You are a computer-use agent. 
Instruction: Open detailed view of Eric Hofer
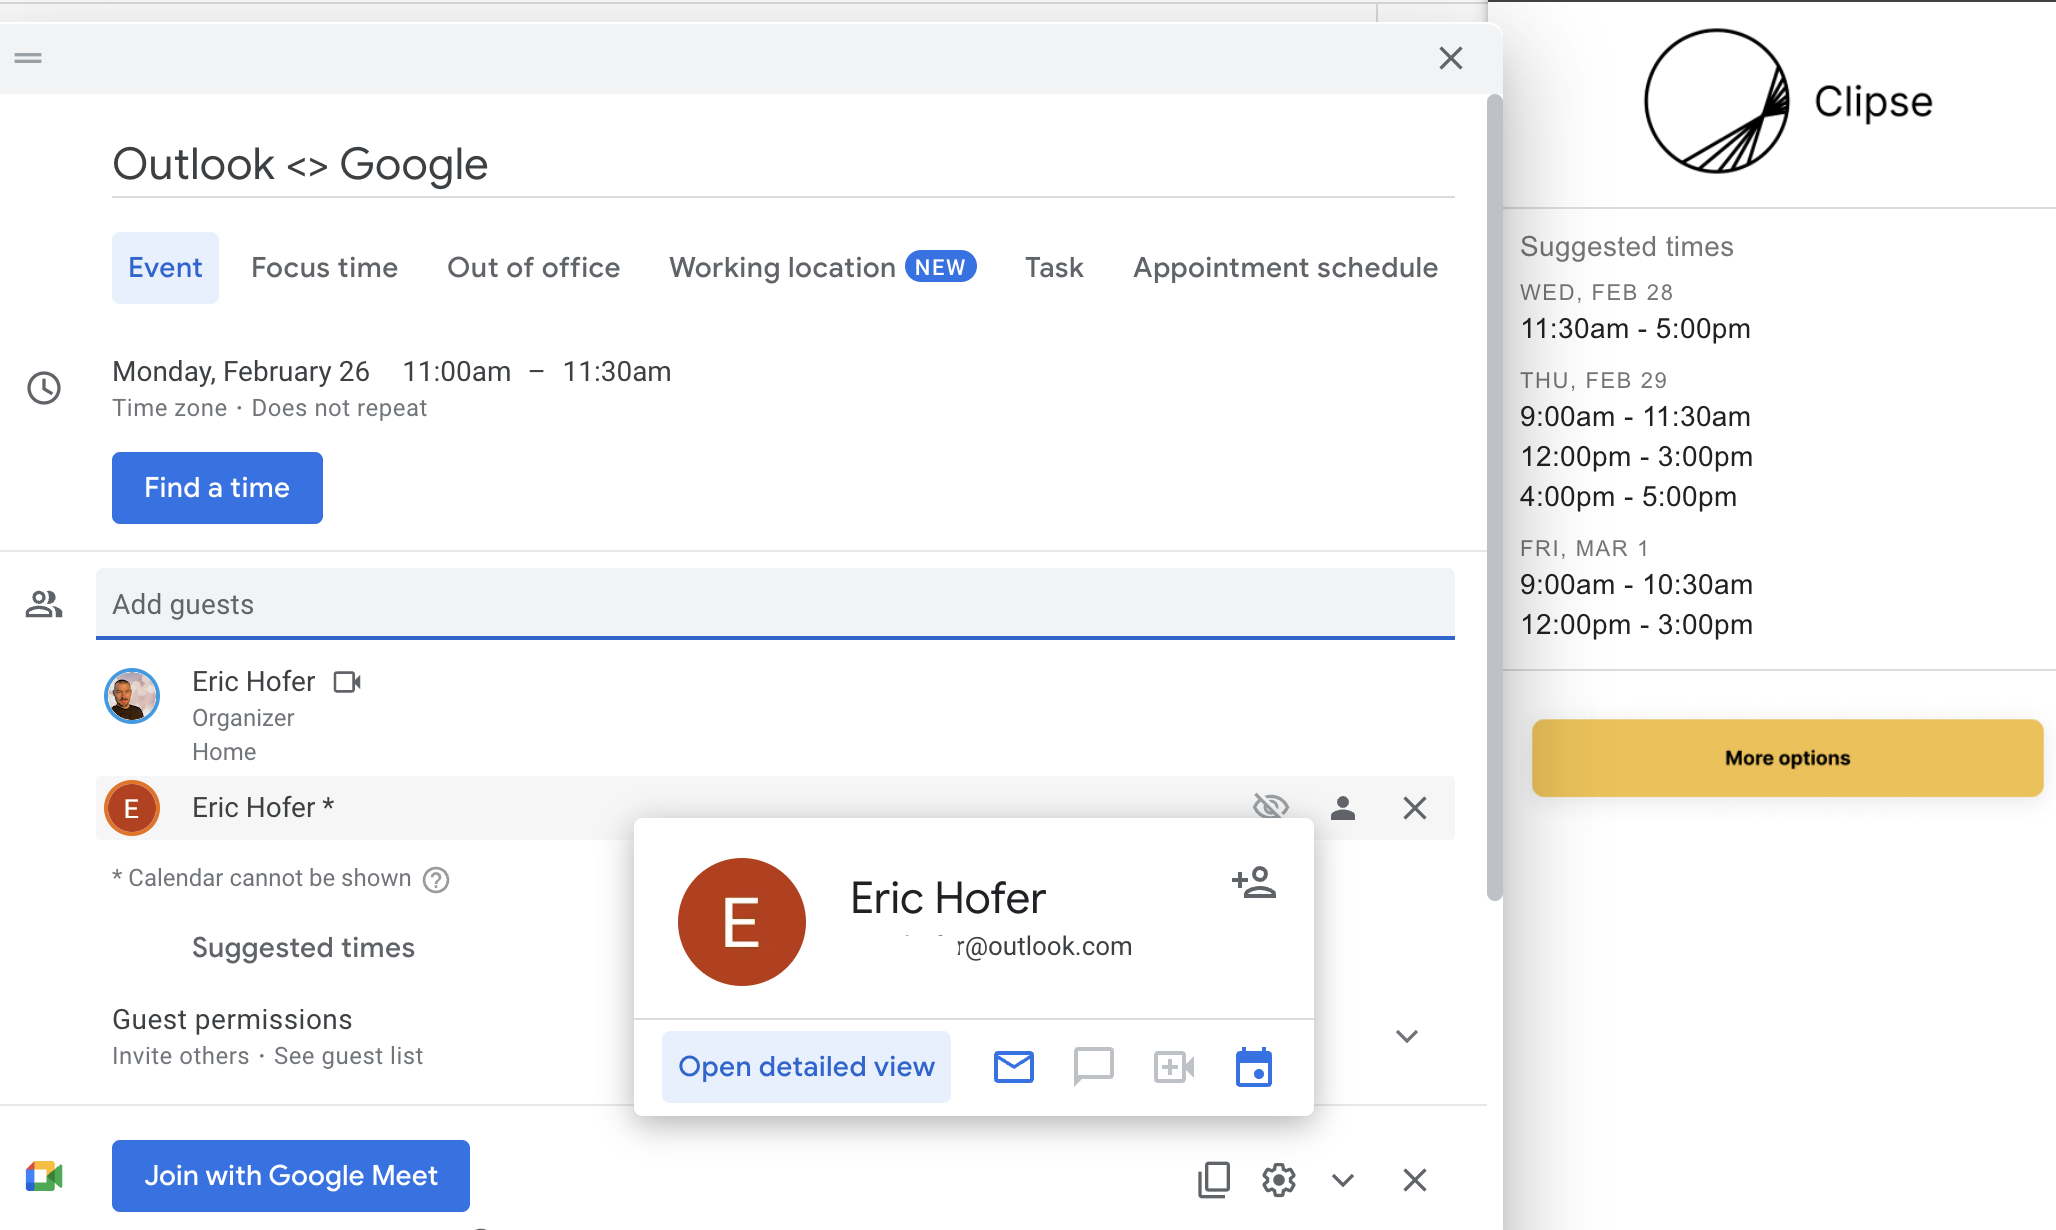(805, 1066)
